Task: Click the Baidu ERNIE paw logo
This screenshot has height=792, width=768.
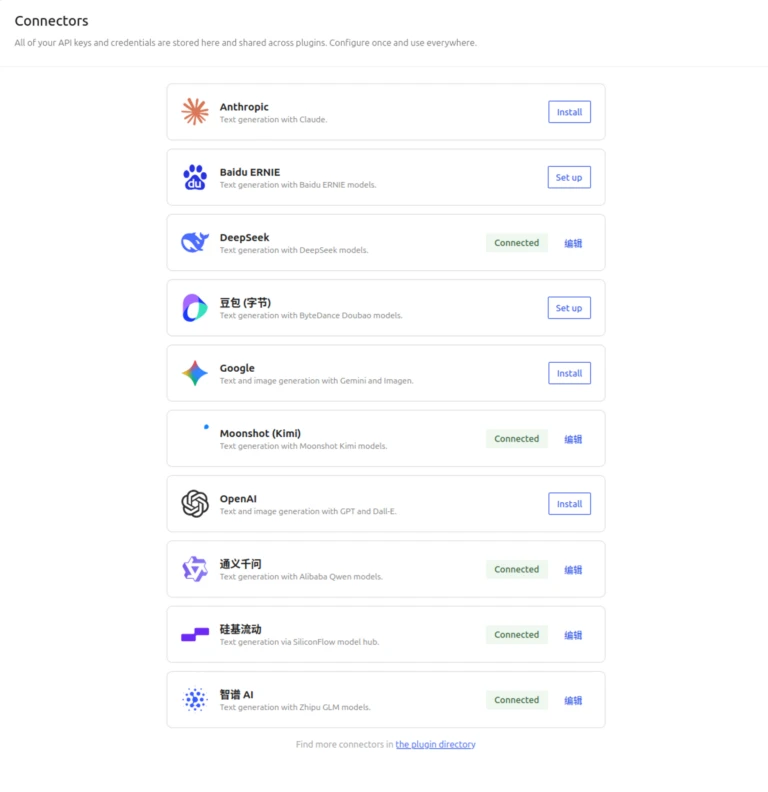Action: (x=195, y=177)
